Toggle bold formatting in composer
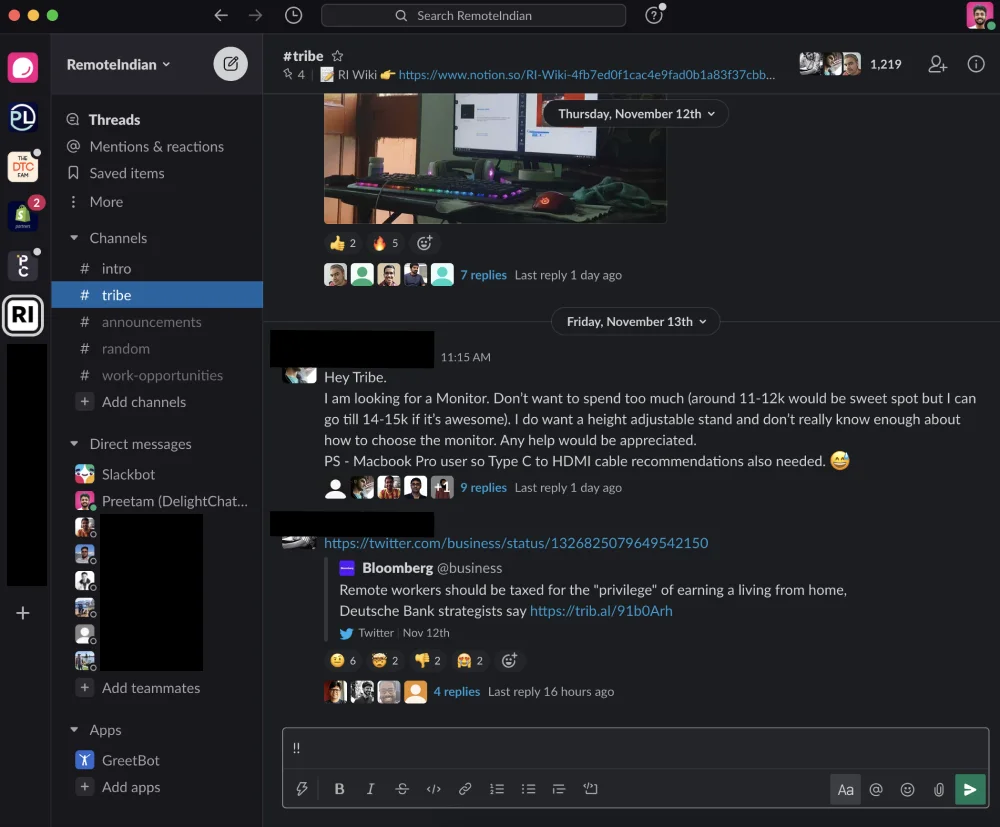The height and width of the screenshot is (827, 1000). 339,789
